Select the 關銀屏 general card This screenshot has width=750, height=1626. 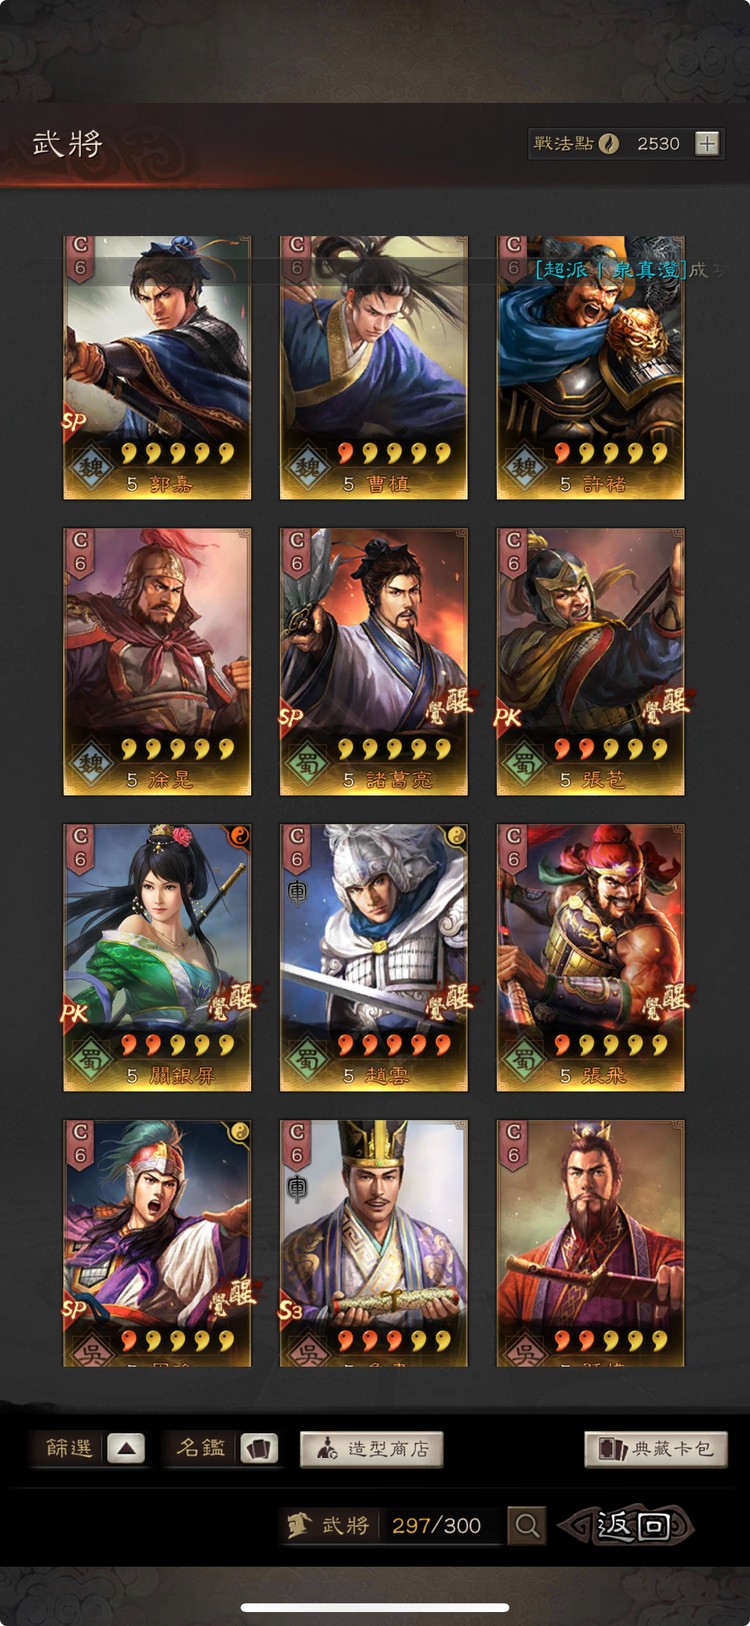point(157,957)
